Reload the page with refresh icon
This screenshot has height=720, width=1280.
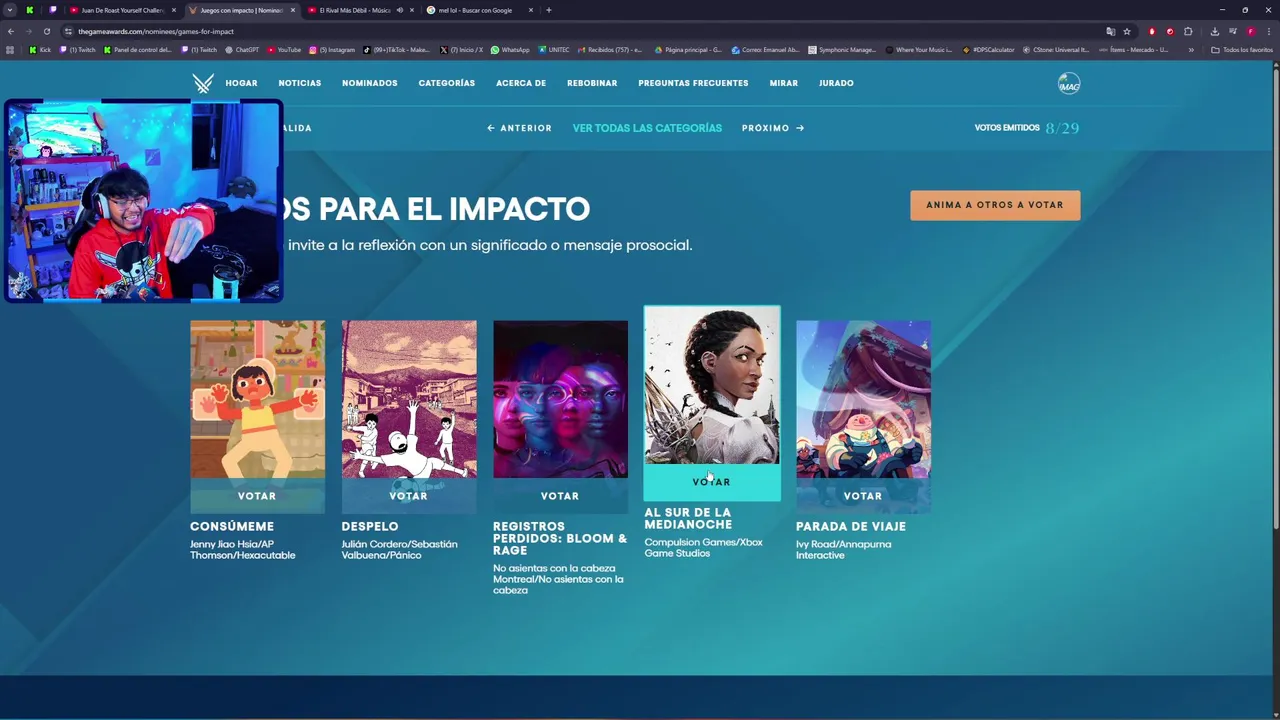46,31
